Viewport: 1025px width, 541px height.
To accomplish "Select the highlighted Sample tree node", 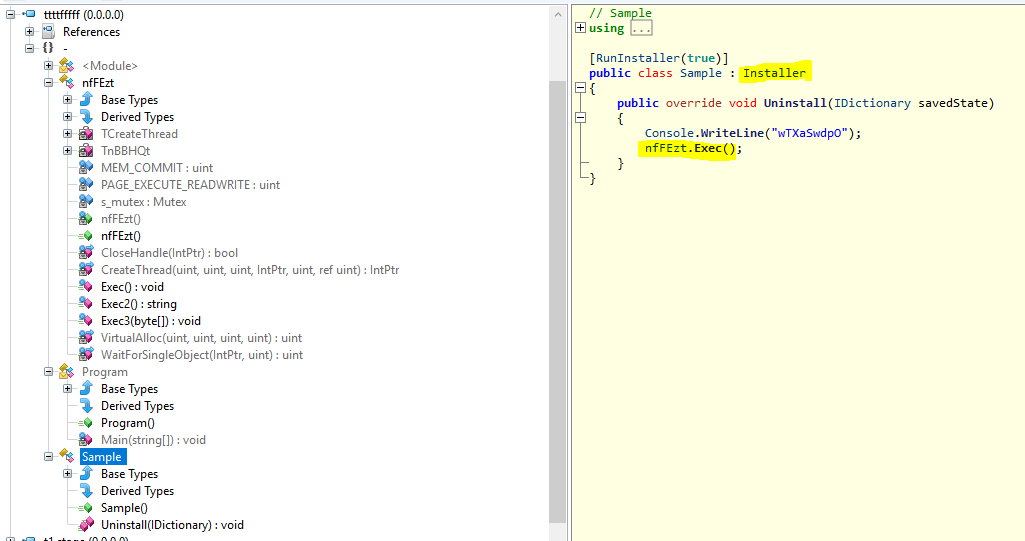I will (103, 456).
